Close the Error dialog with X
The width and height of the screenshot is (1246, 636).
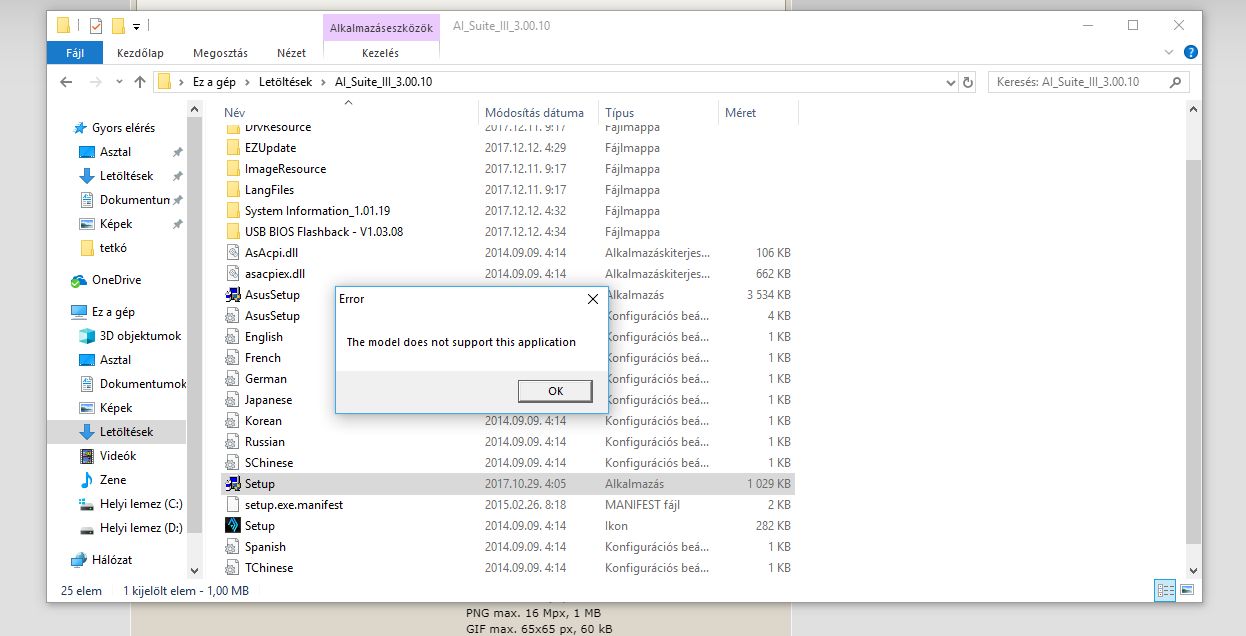(593, 299)
